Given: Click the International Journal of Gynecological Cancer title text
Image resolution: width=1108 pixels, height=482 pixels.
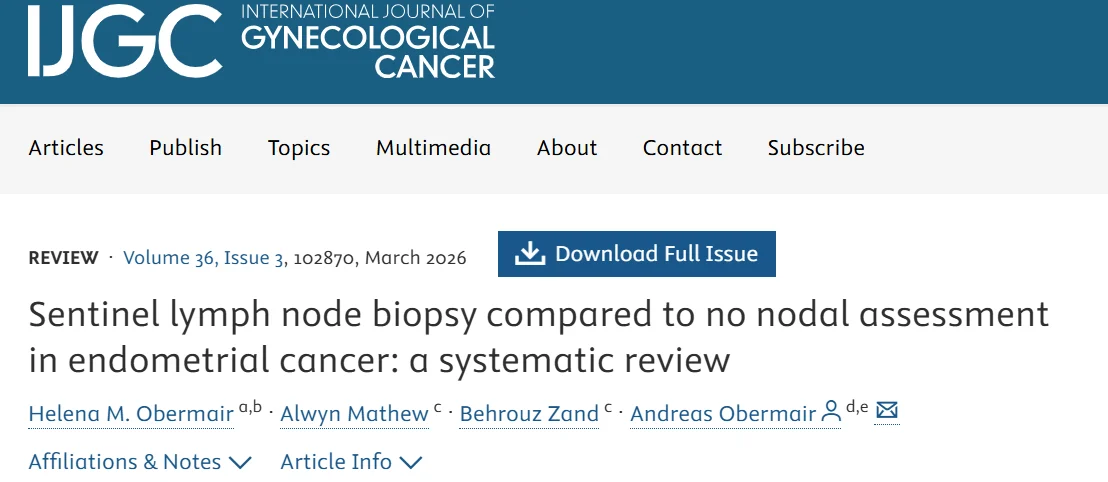Looking at the screenshot, I should click(x=368, y=42).
